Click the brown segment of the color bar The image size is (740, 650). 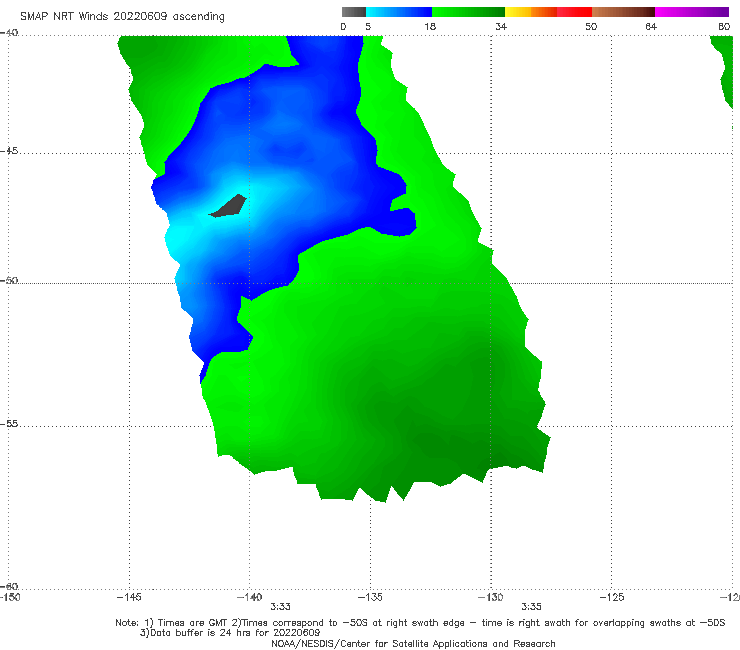pyautogui.click(x=623, y=12)
